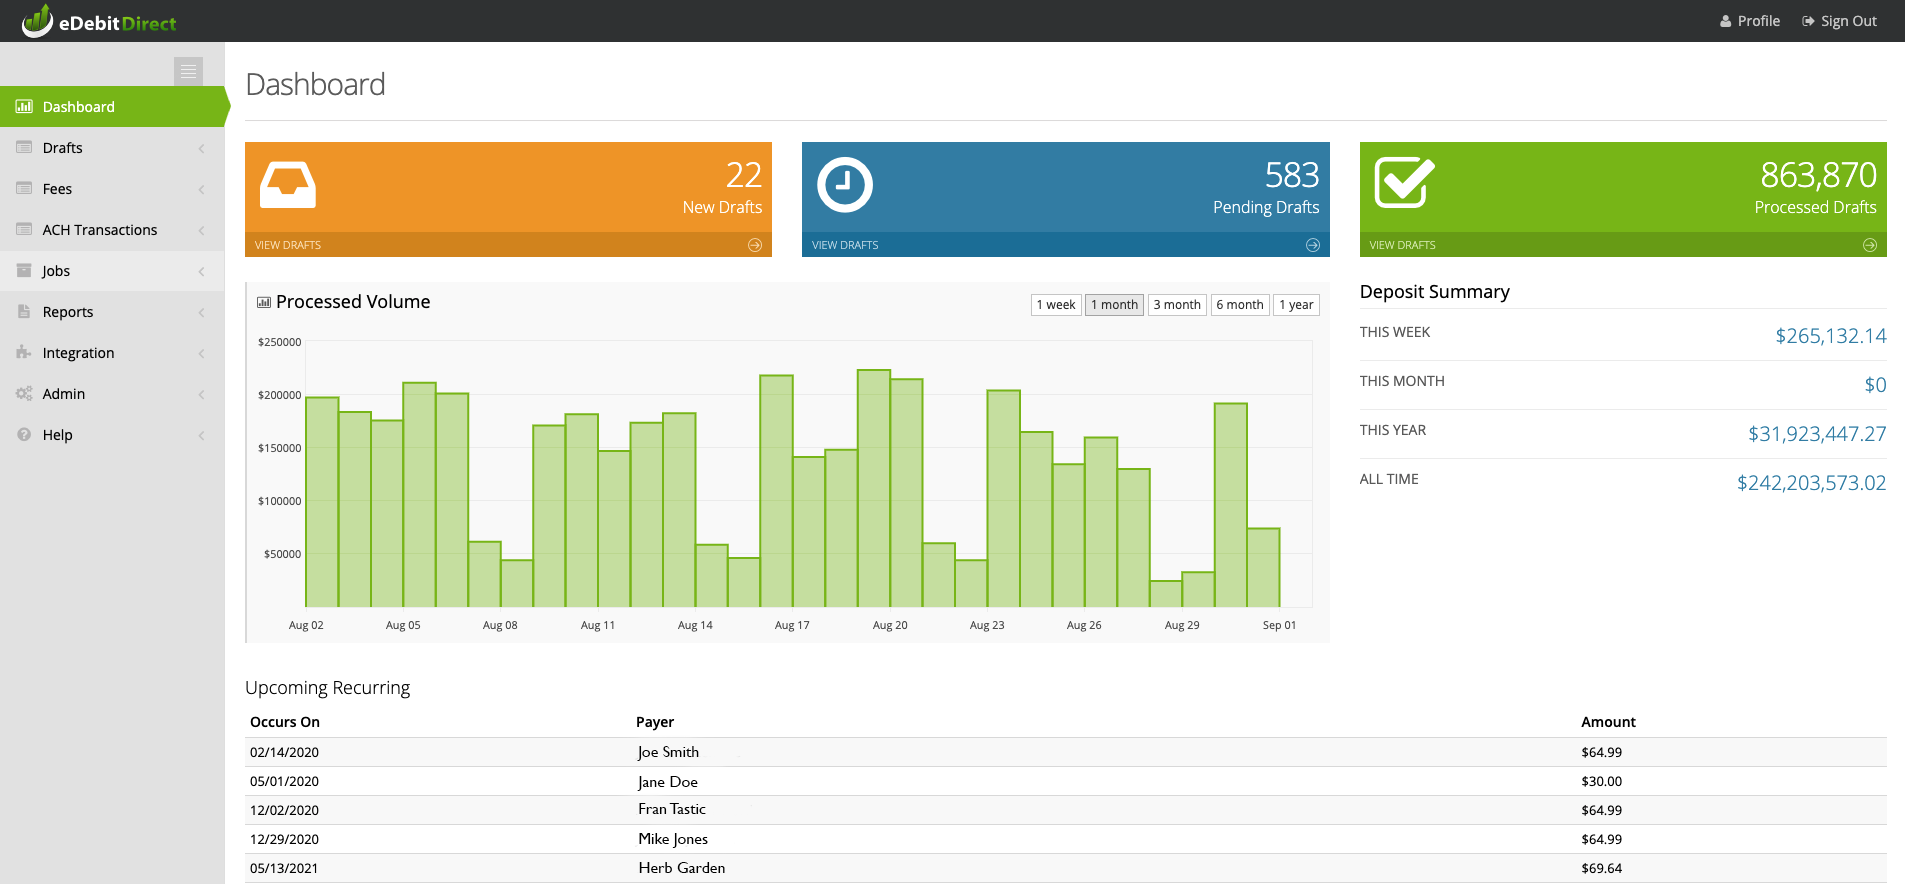The height and width of the screenshot is (884, 1905).
Task: Click the tallest Aug 20 chart bar
Action: coord(874,488)
